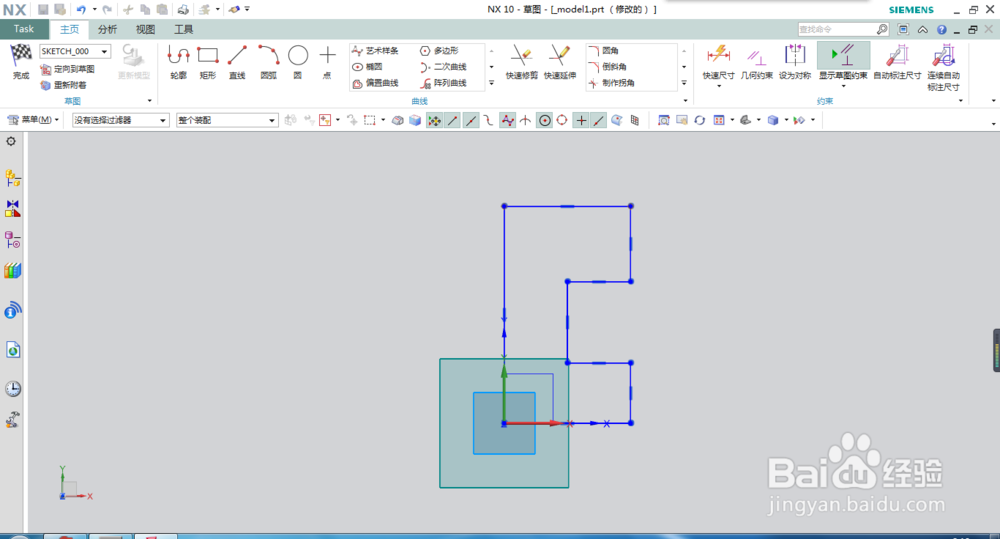Click Reattach (重新附着) button
The height and width of the screenshot is (539, 1000).
pyautogui.click(x=63, y=85)
